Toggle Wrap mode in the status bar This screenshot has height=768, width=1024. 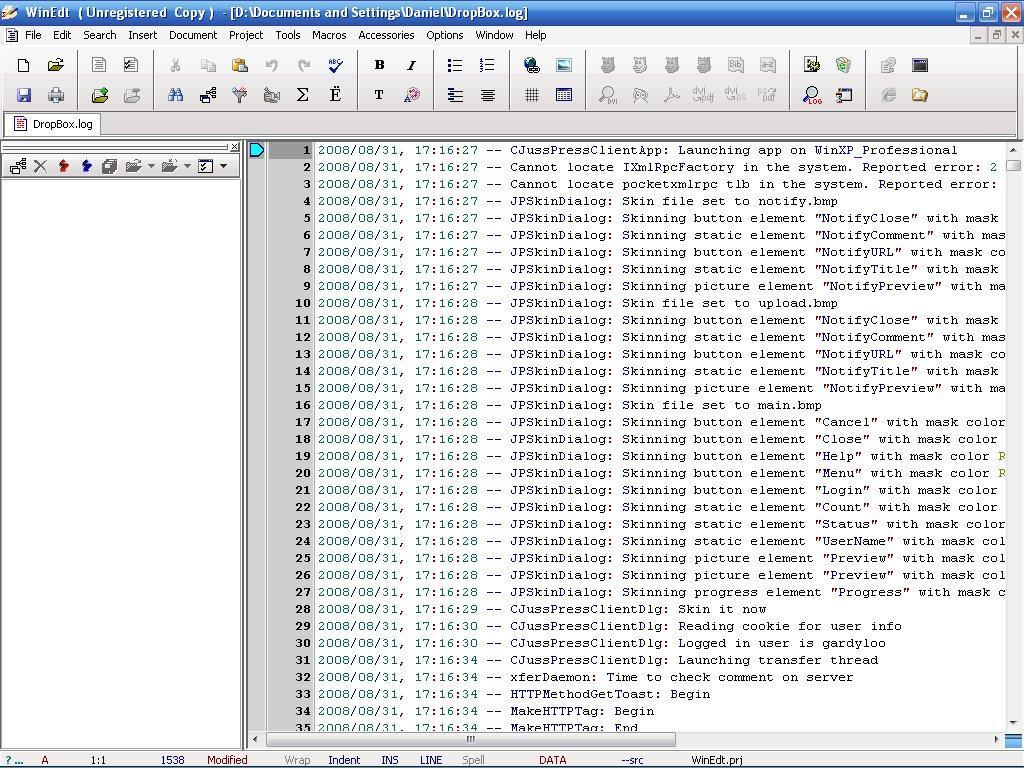click(x=297, y=760)
